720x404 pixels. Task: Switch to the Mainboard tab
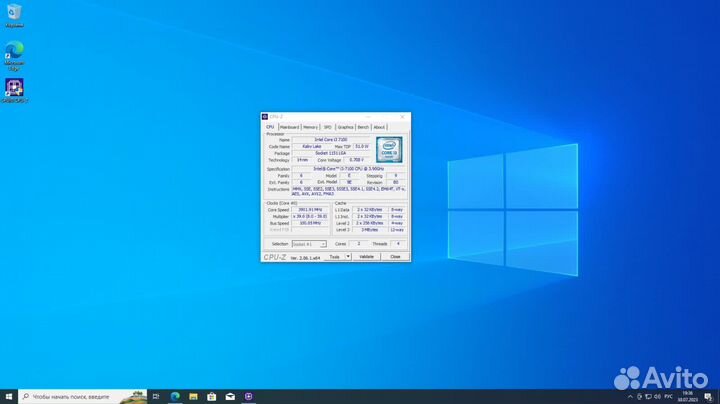289,127
